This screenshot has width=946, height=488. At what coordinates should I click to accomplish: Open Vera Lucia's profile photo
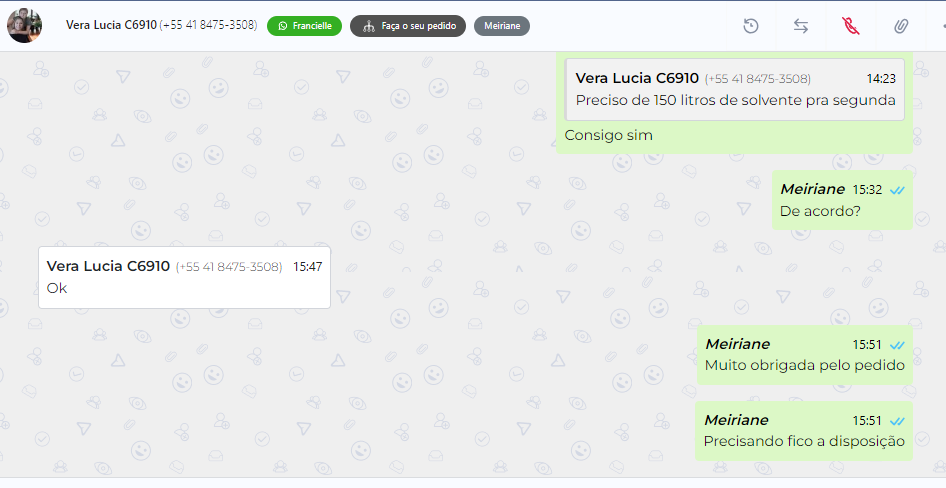pyautogui.click(x=24, y=25)
